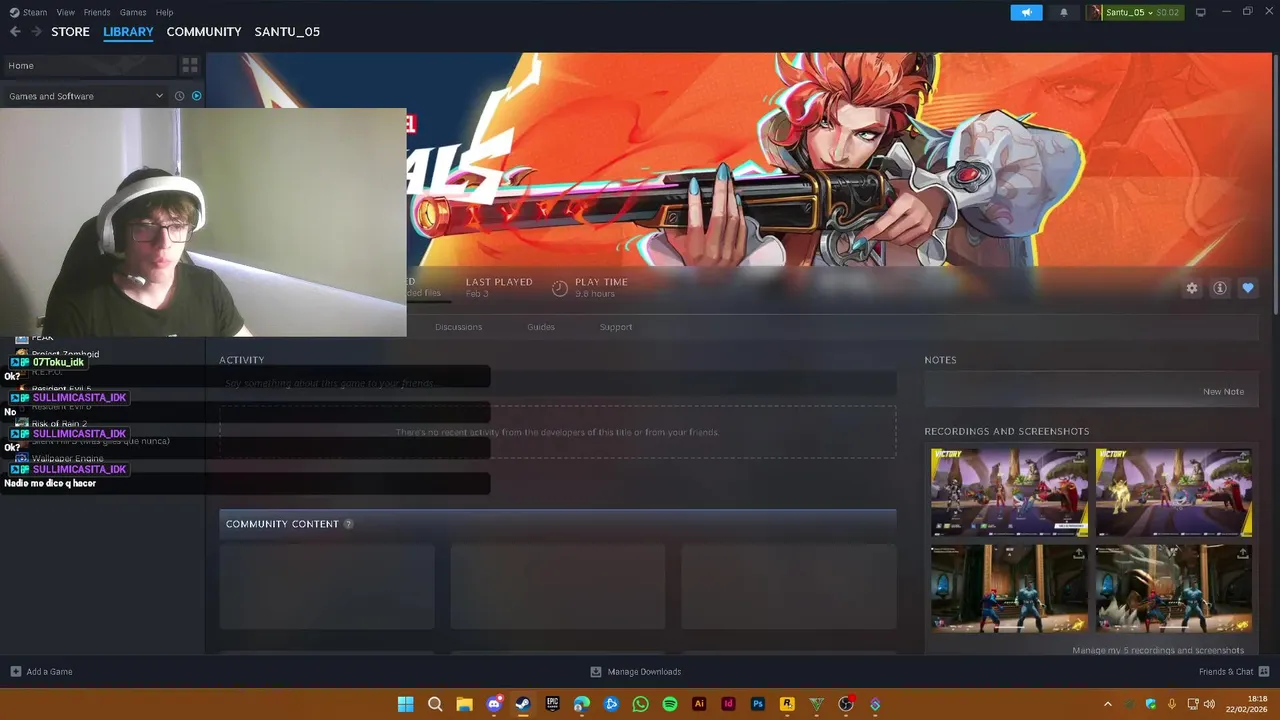
Task: Go to the STORE tab
Action: click(x=70, y=32)
